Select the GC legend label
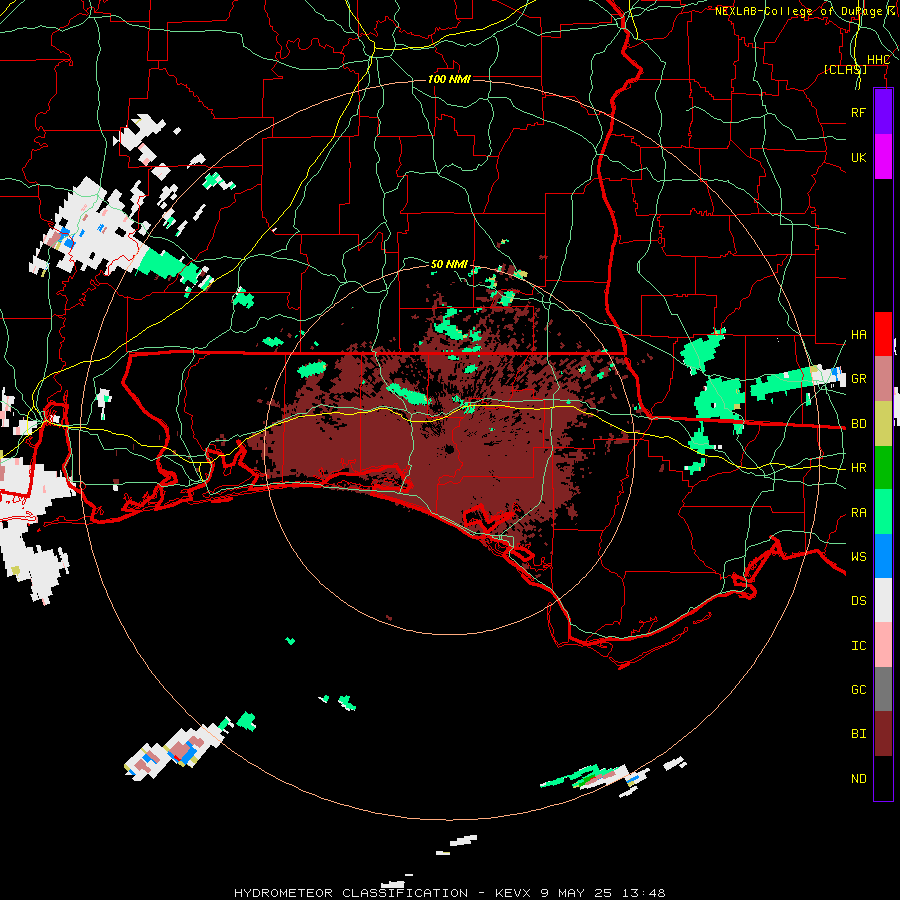 click(x=858, y=690)
